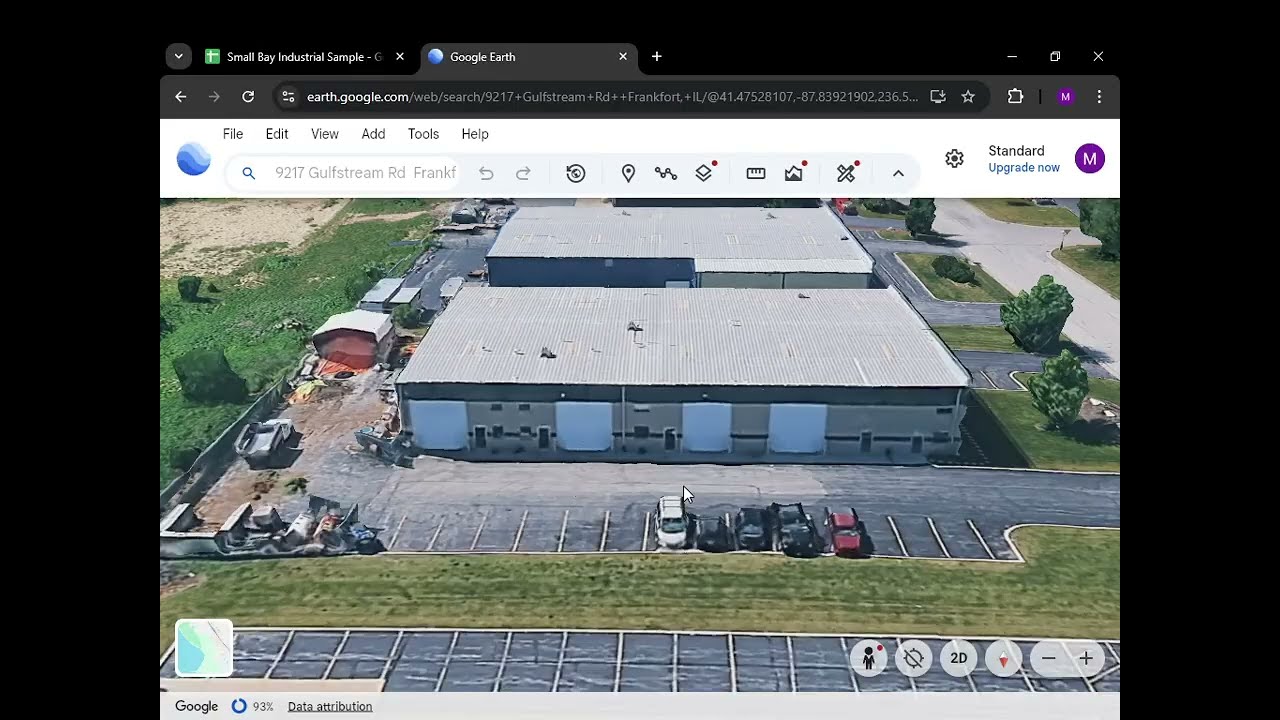Click the compass to reset north

click(x=1003, y=658)
